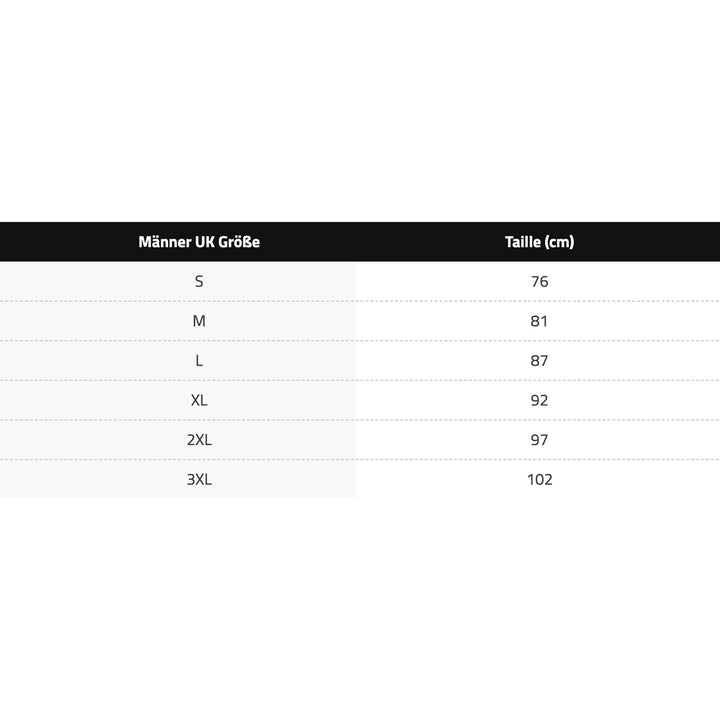This screenshot has width=720, height=720.
Task: Click the word UK in the header
Action: point(203,242)
